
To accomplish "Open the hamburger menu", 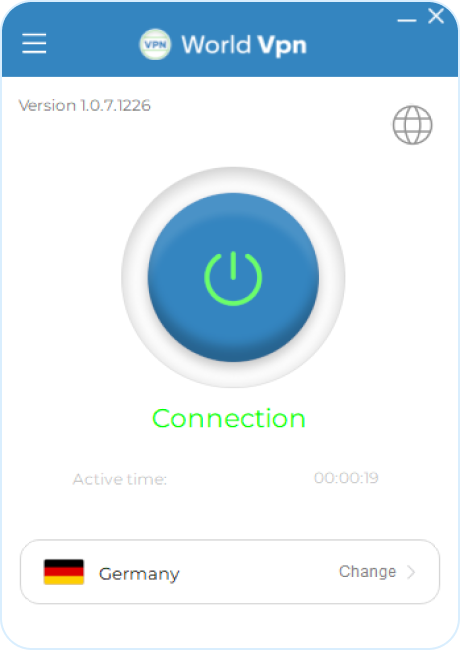I will point(34,44).
